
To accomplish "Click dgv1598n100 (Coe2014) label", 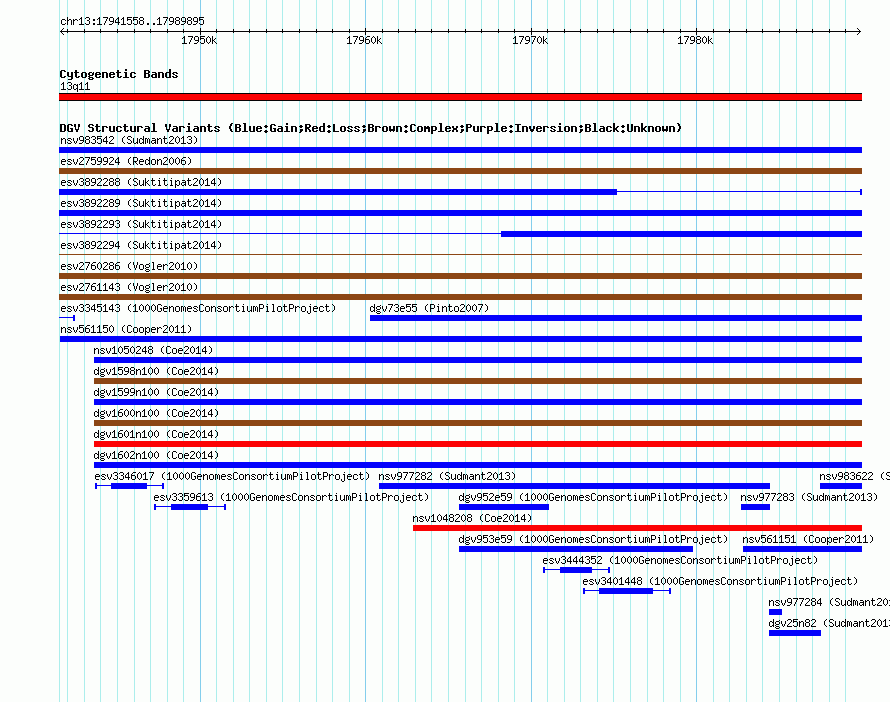I will click(156, 371).
